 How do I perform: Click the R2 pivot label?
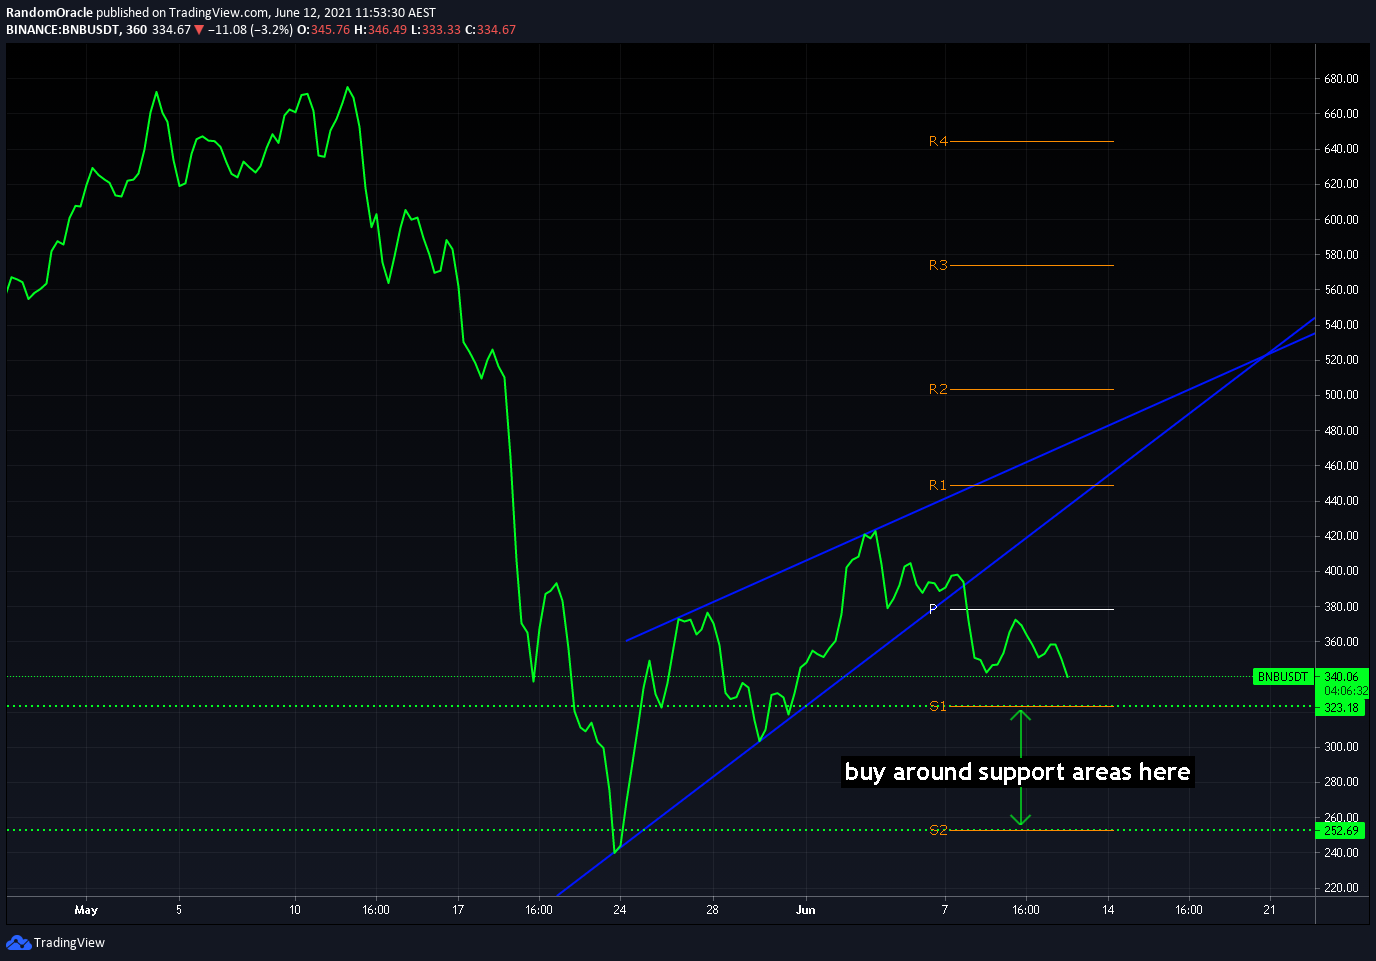[x=938, y=389]
